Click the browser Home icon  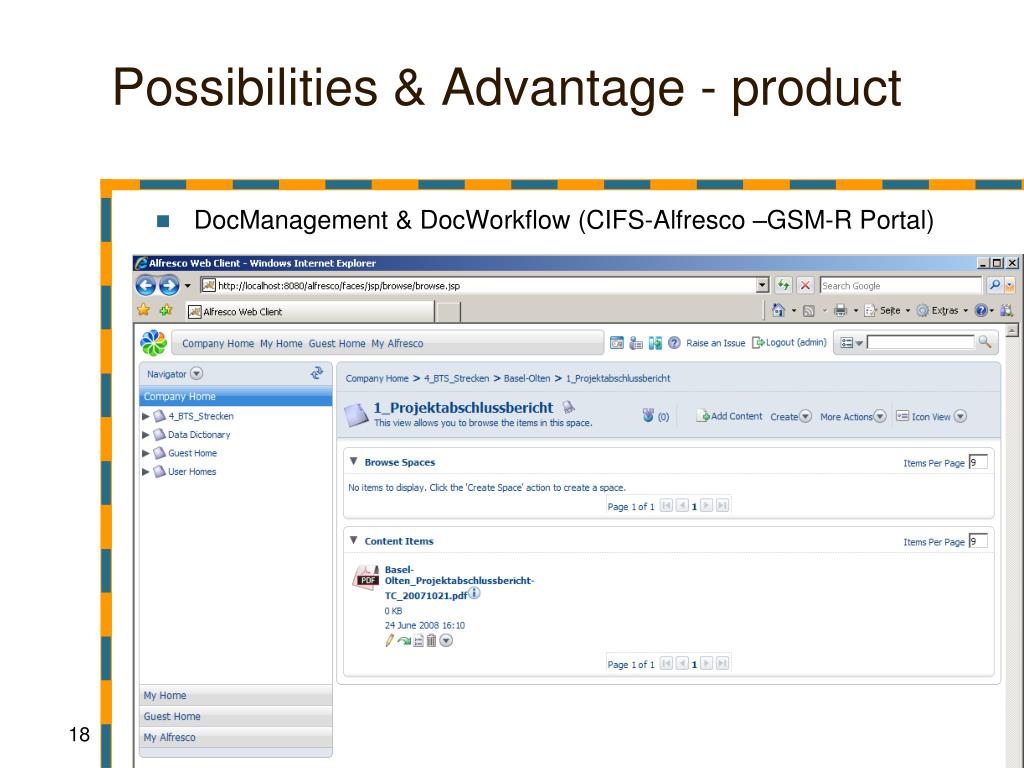778,310
